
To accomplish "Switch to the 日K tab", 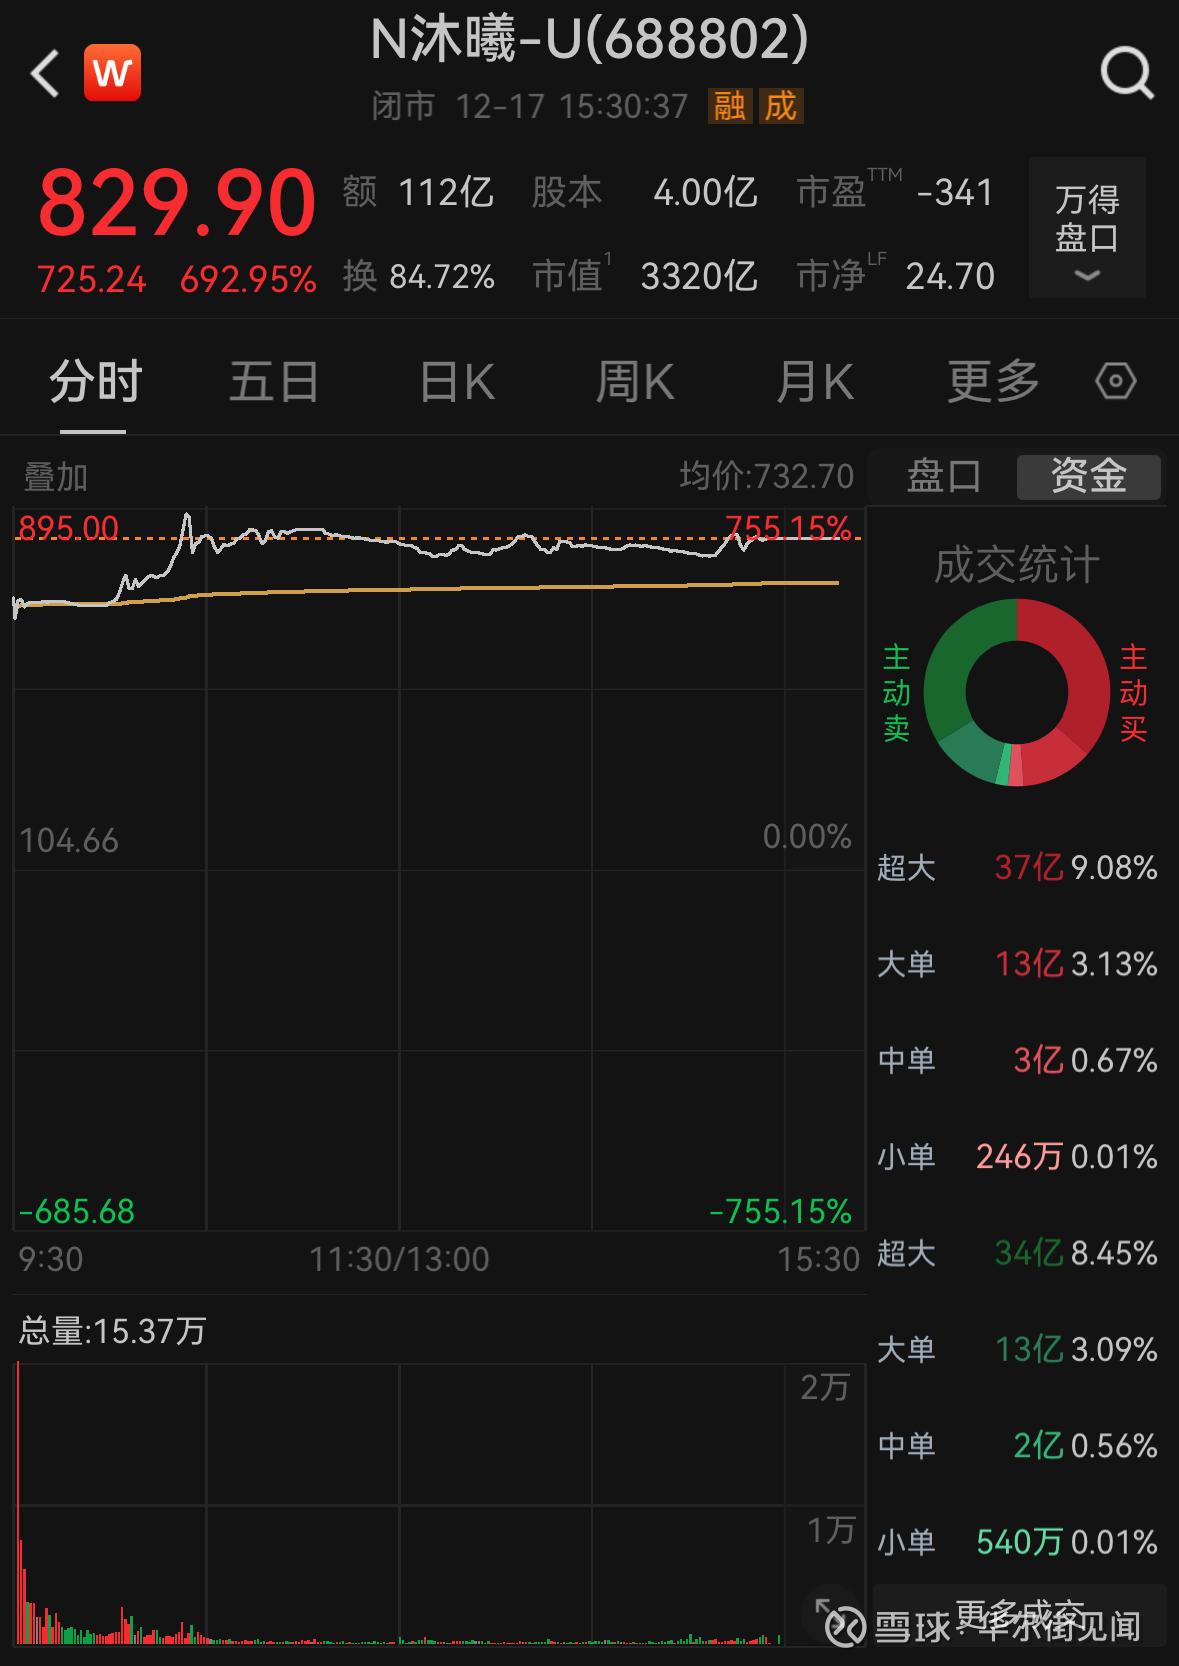I will click(457, 381).
